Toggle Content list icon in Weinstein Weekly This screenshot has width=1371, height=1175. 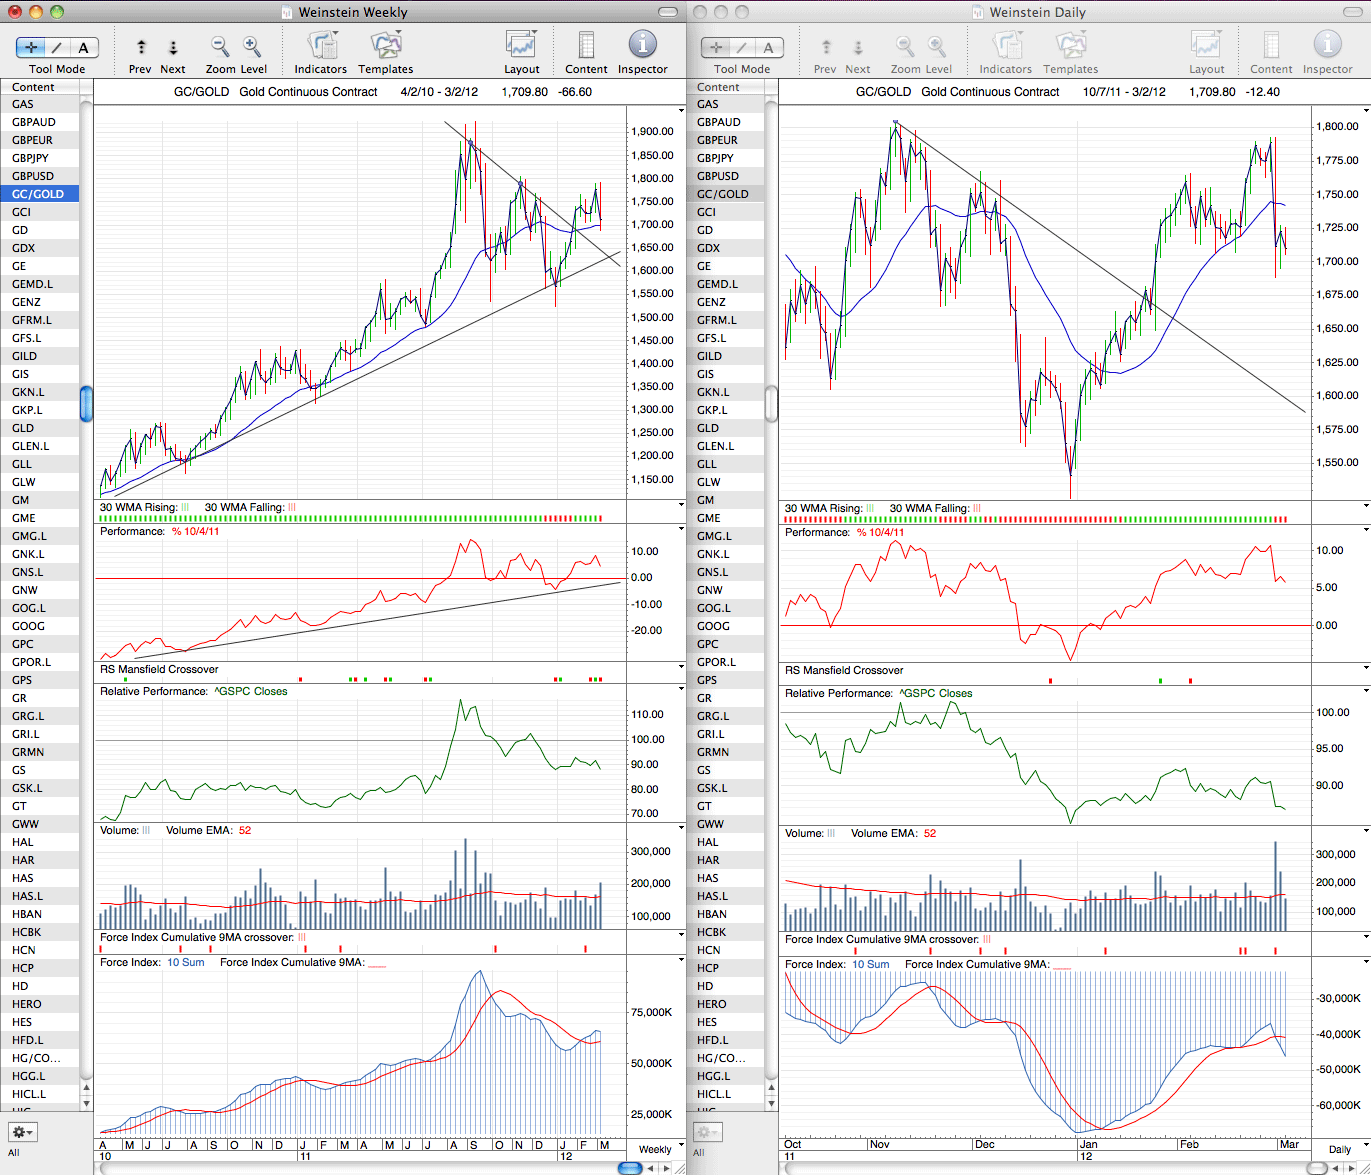pyautogui.click(x=586, y=45)
